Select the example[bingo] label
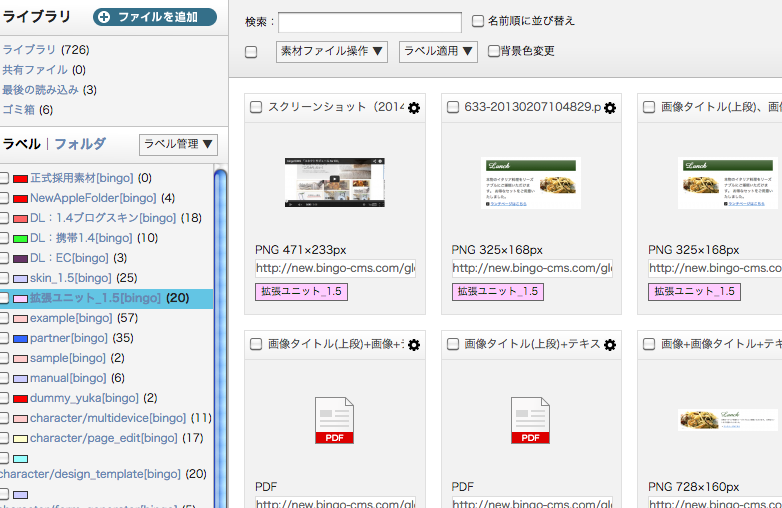Screen dimensions: 782x508 [x=71, y=318]
